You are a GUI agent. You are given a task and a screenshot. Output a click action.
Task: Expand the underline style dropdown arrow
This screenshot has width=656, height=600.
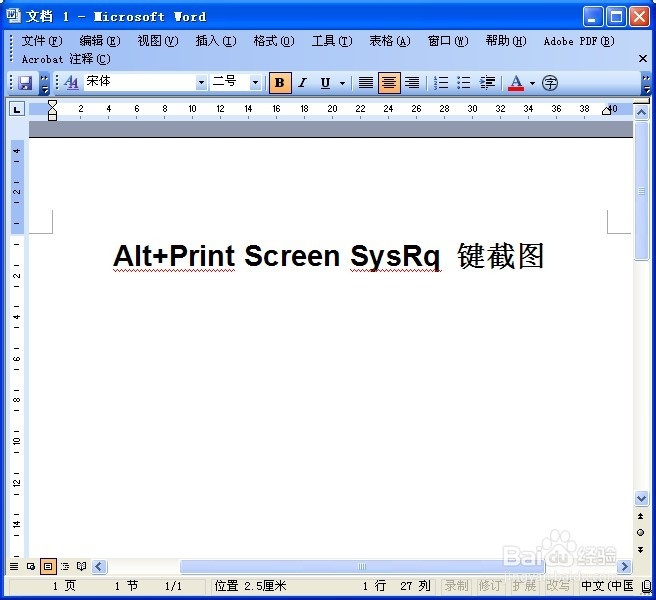coord(342,83)
